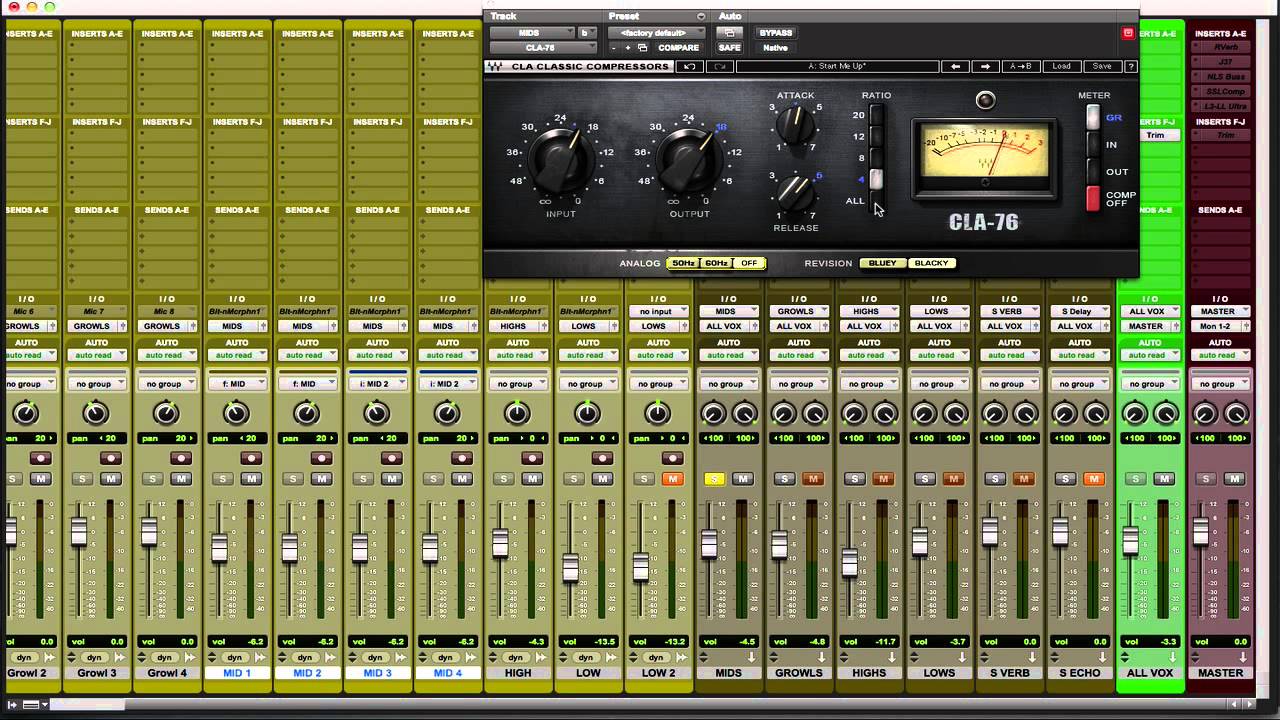Open the insert position b dropdown

[x=587, y=33]
